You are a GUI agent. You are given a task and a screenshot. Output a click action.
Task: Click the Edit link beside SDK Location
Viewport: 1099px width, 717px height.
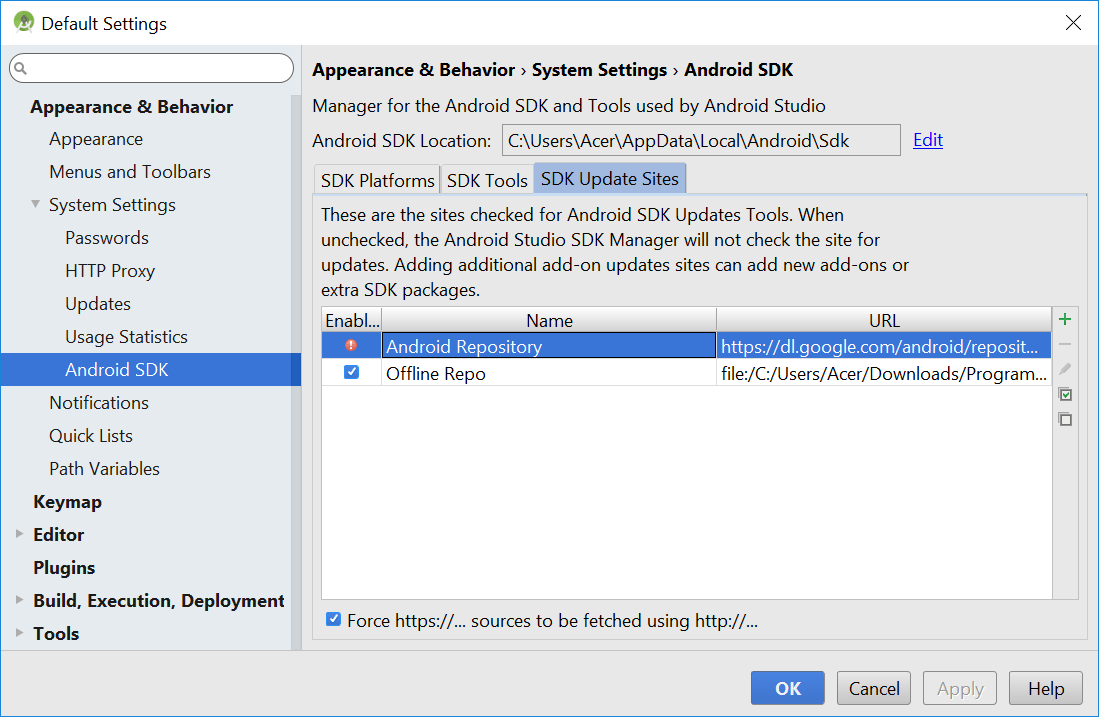point(927,140)
